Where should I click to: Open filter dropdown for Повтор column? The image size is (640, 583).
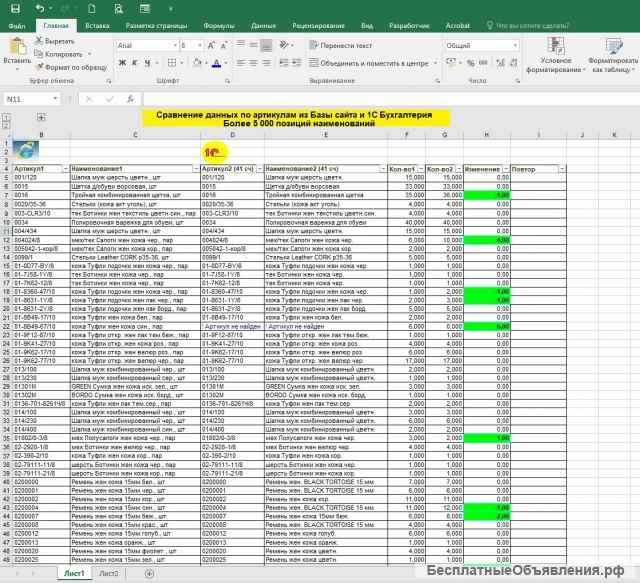[562, 169]
